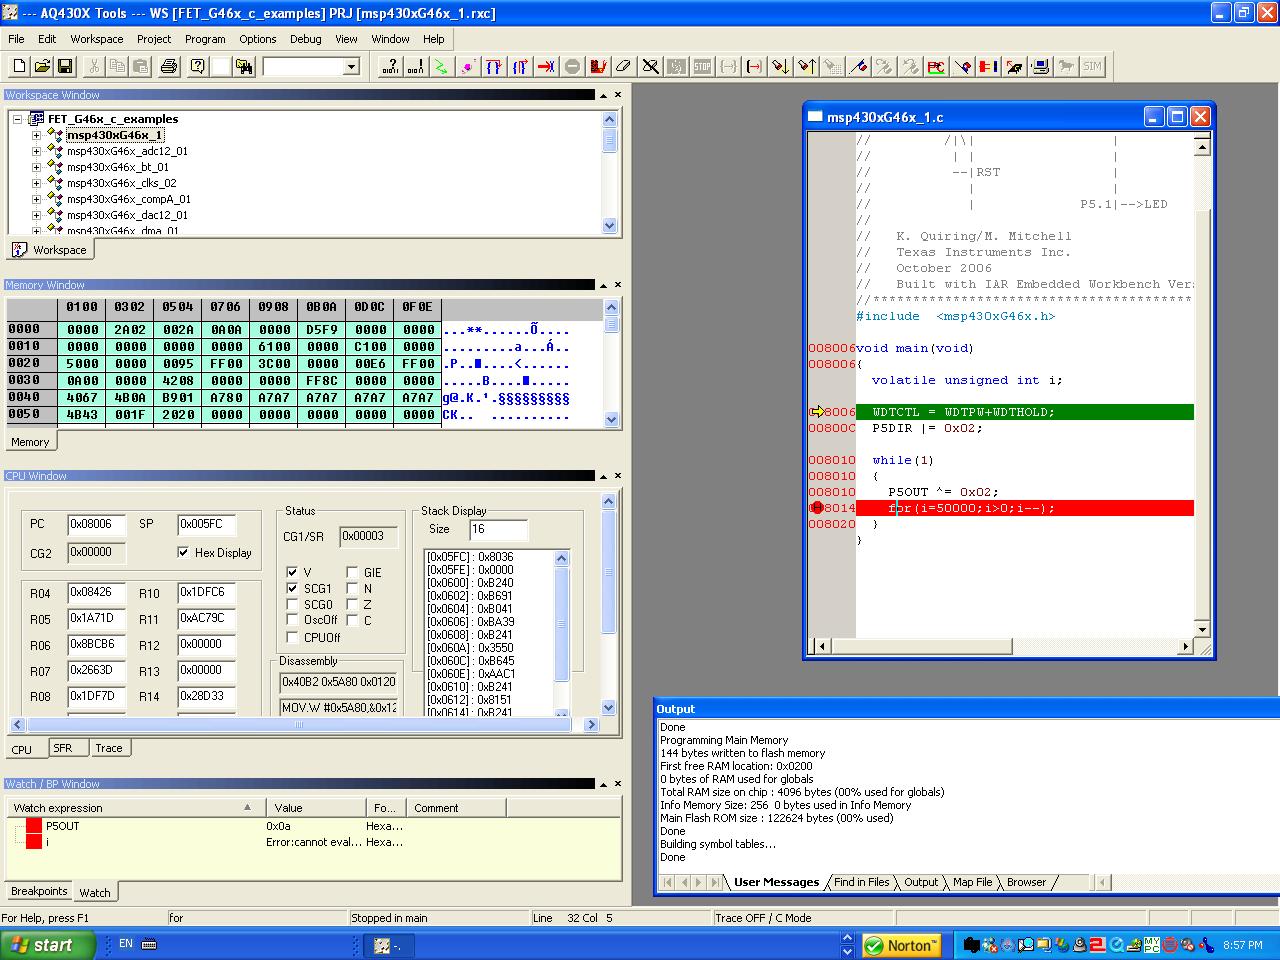Click the Help question-mark toolbar icon
This screenshot has height=960, width=1280.
coord(197,66)
